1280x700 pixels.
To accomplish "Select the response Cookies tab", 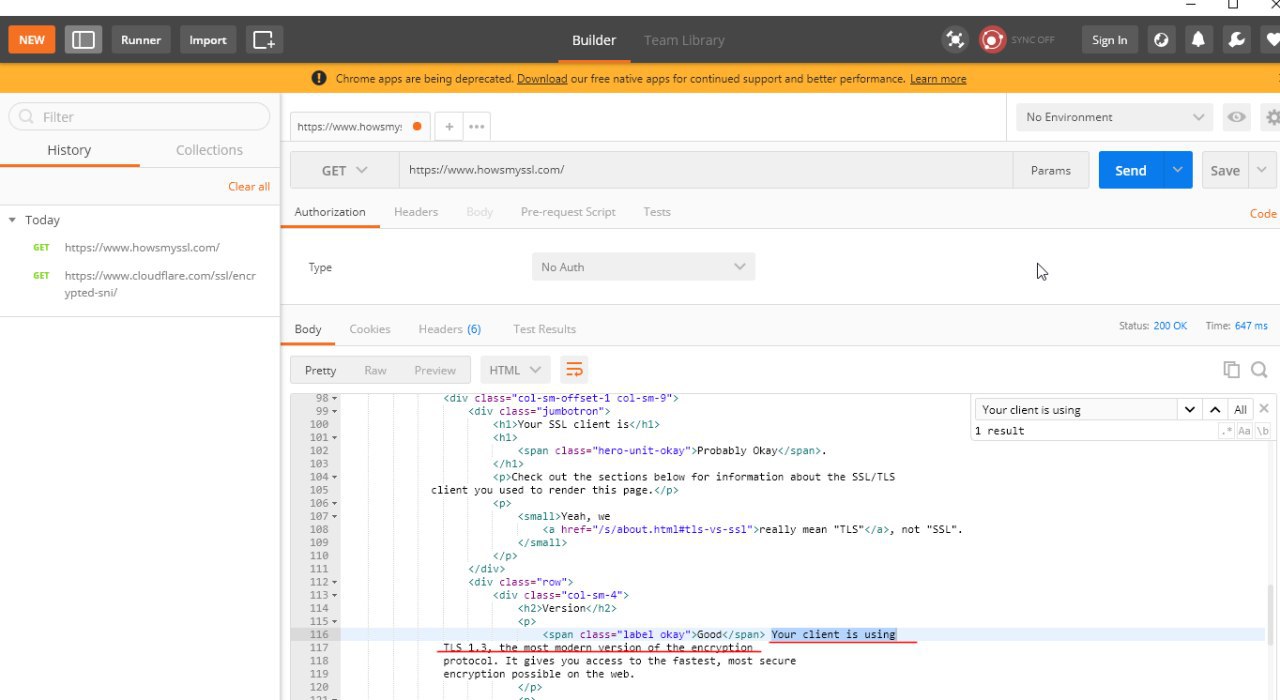I will pos(370,329).
